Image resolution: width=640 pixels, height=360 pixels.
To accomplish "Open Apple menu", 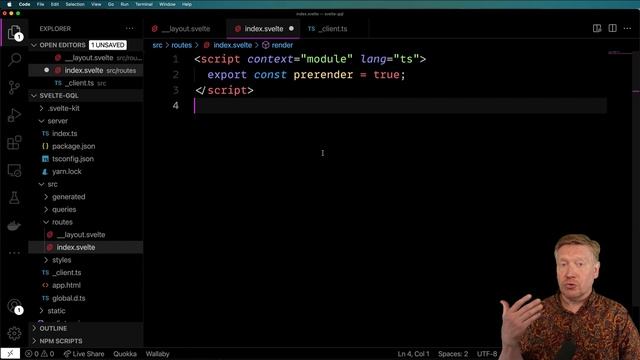I will [9, 4].
